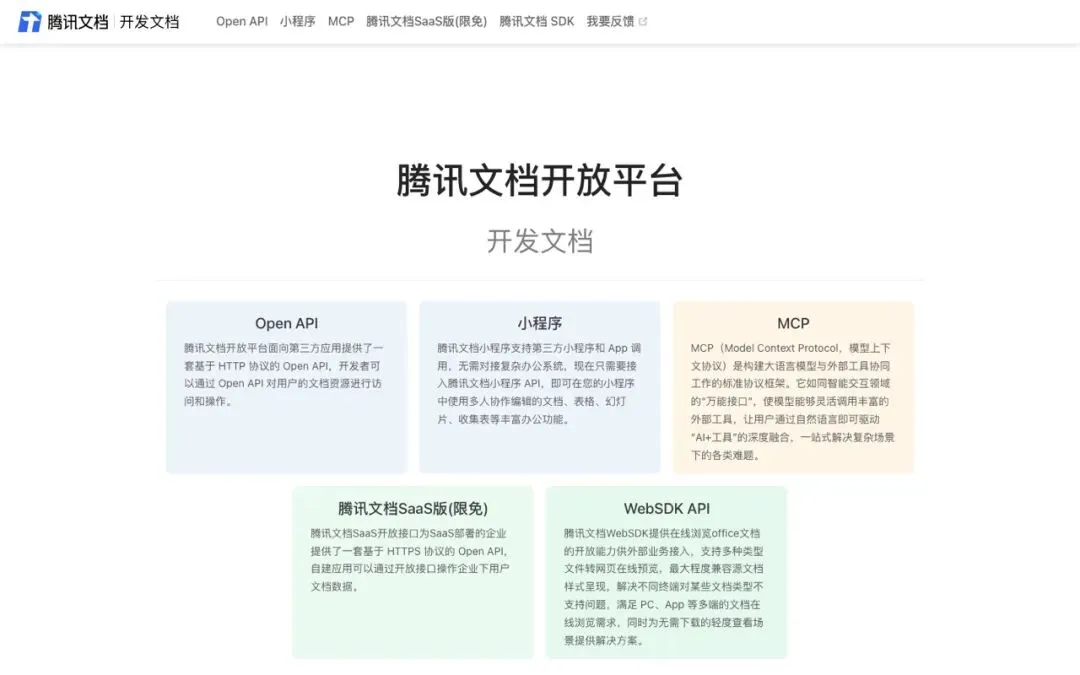Click the 腾讯文档开放平台 main heading
The image size is (1080, 675).
click(539, 180)
